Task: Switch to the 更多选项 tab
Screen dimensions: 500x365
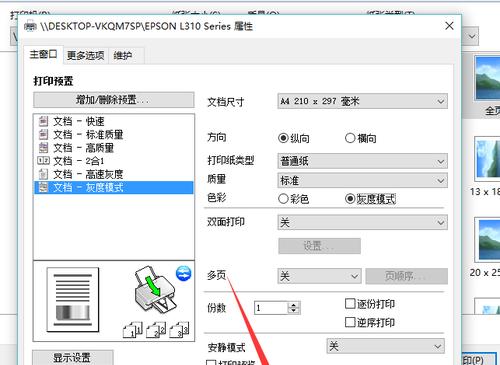Action: click(85, 55)
